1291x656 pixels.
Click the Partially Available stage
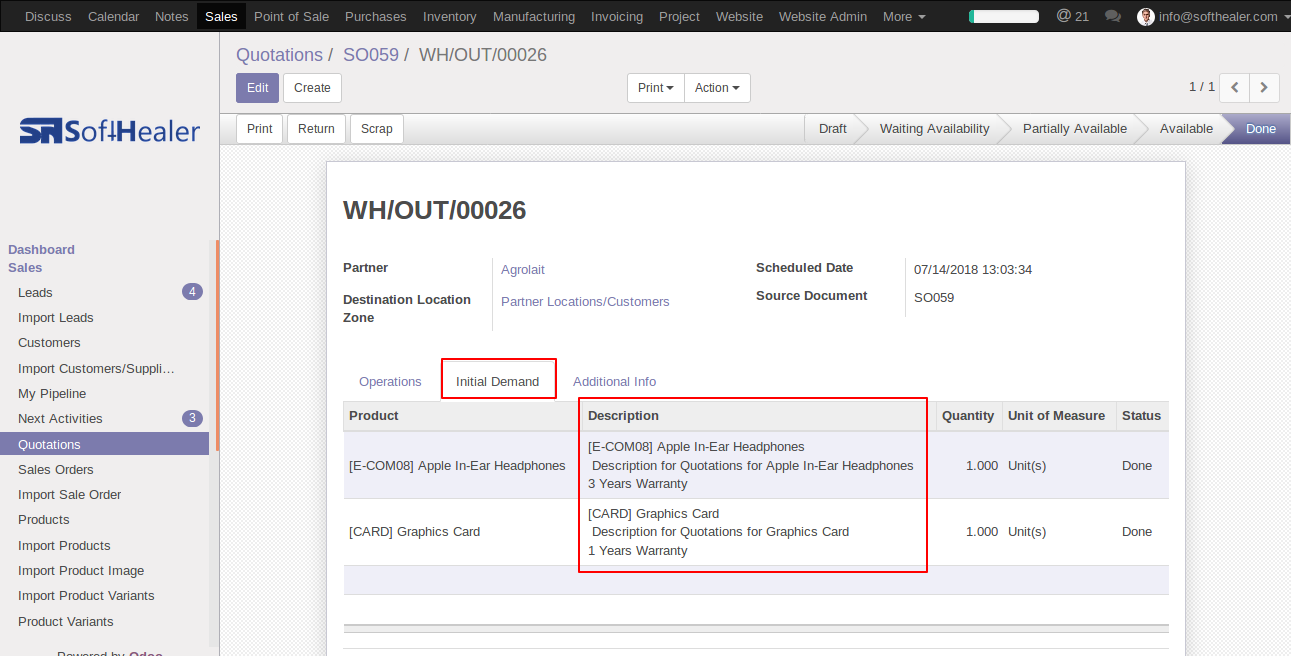click(1074, 129)
